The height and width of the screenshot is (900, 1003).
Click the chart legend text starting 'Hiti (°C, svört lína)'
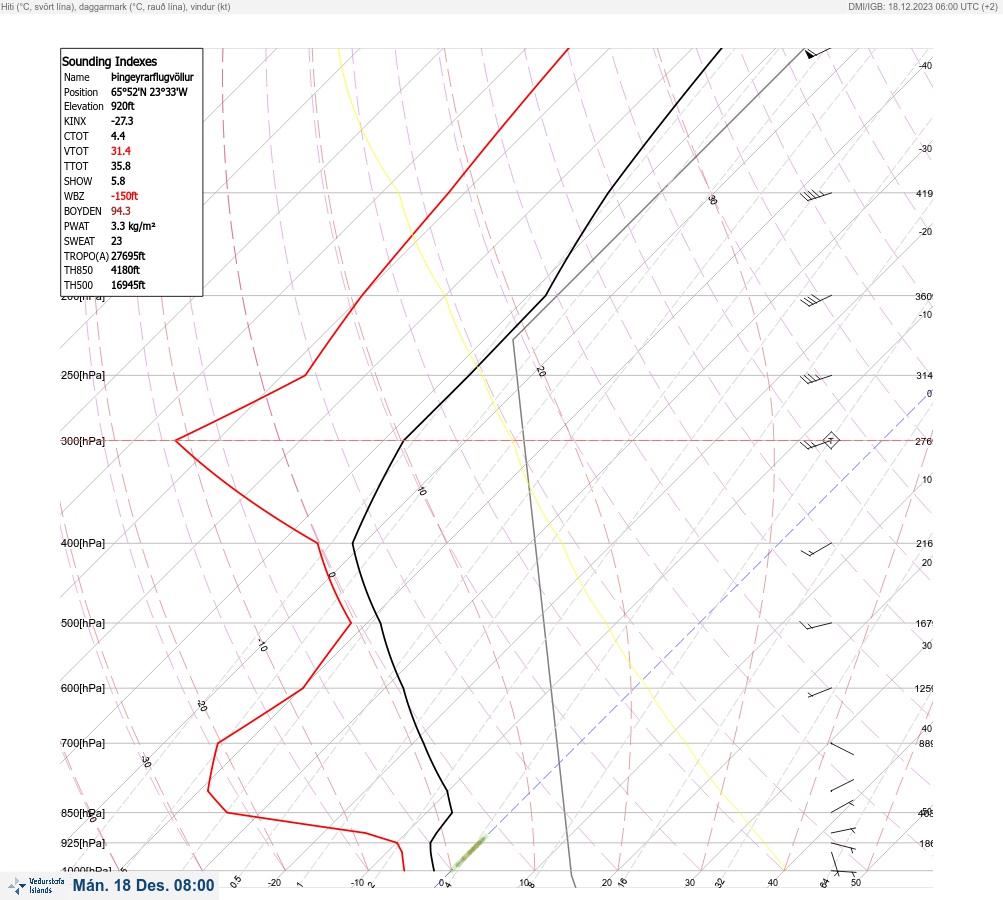pos(116,6)
